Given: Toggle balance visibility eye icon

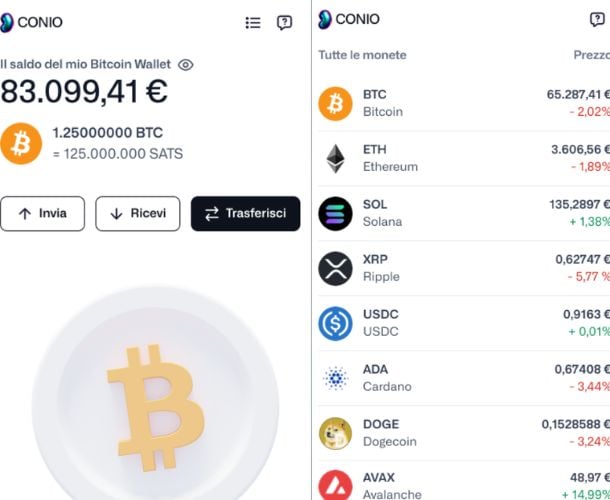Looking at the screenshot, I should (x=186, y=65).
